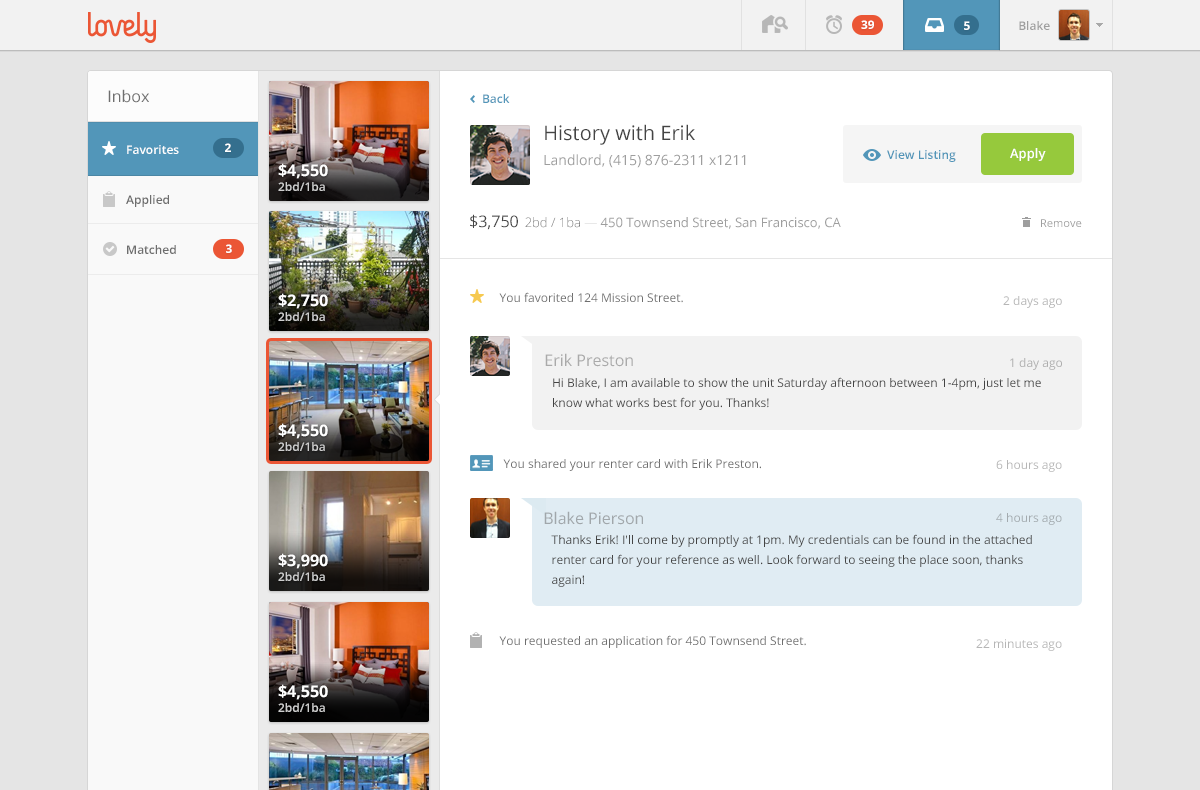The width and height of the screenshot is (1200, 790).
Task: Click the '2 days ago' timestamp
Action: [x=1032, y=301]
